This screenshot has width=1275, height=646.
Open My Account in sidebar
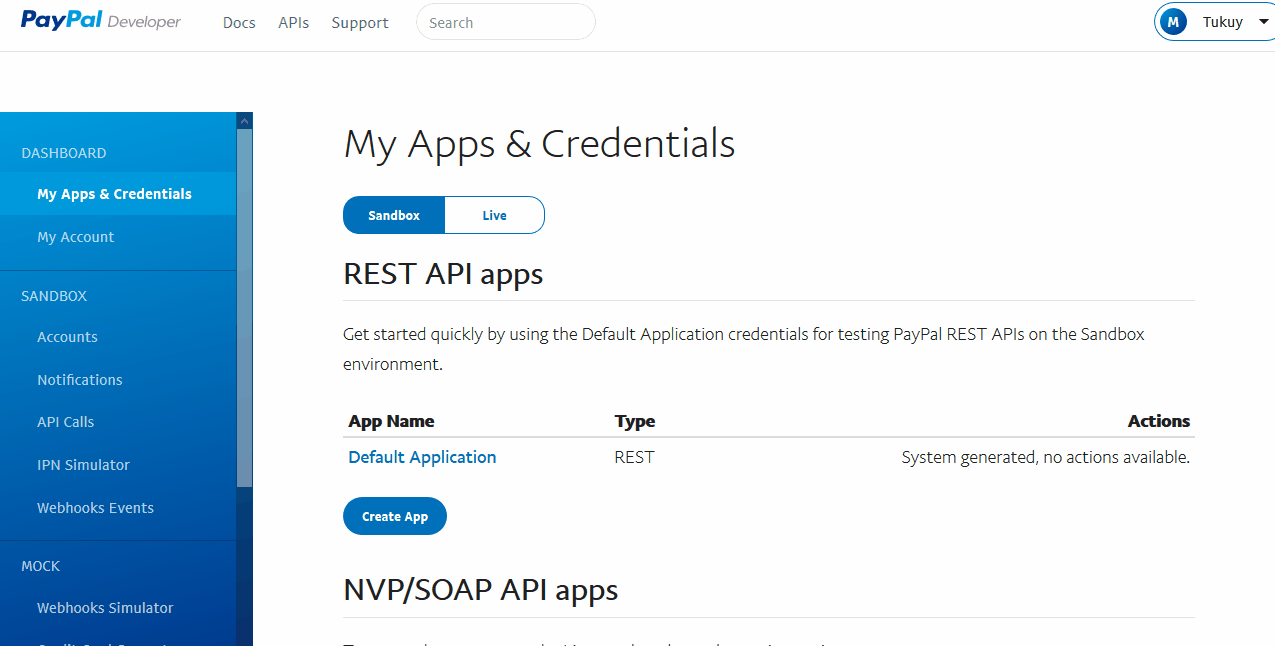click(76, 237)
